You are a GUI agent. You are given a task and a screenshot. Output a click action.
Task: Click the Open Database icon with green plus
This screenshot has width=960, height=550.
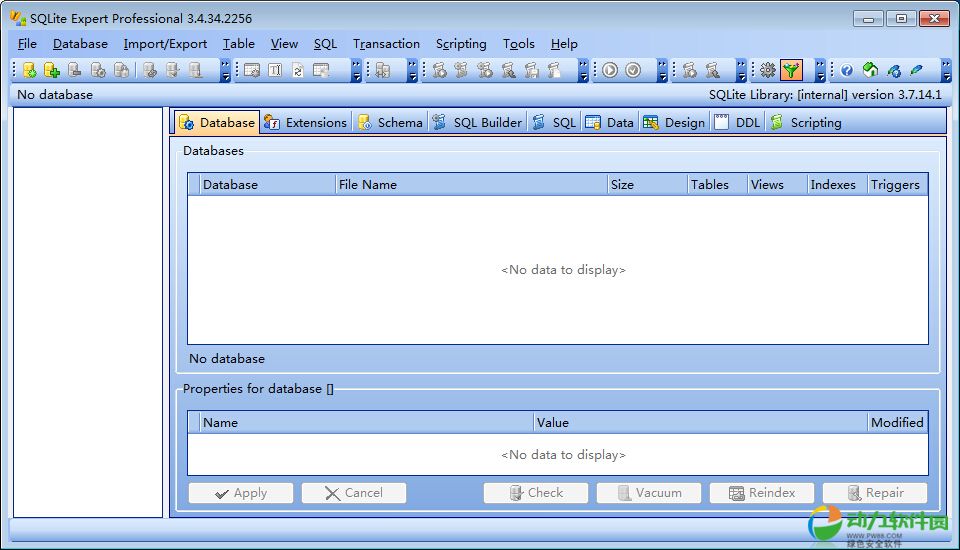pyautogui.click(x=52, y=70)
